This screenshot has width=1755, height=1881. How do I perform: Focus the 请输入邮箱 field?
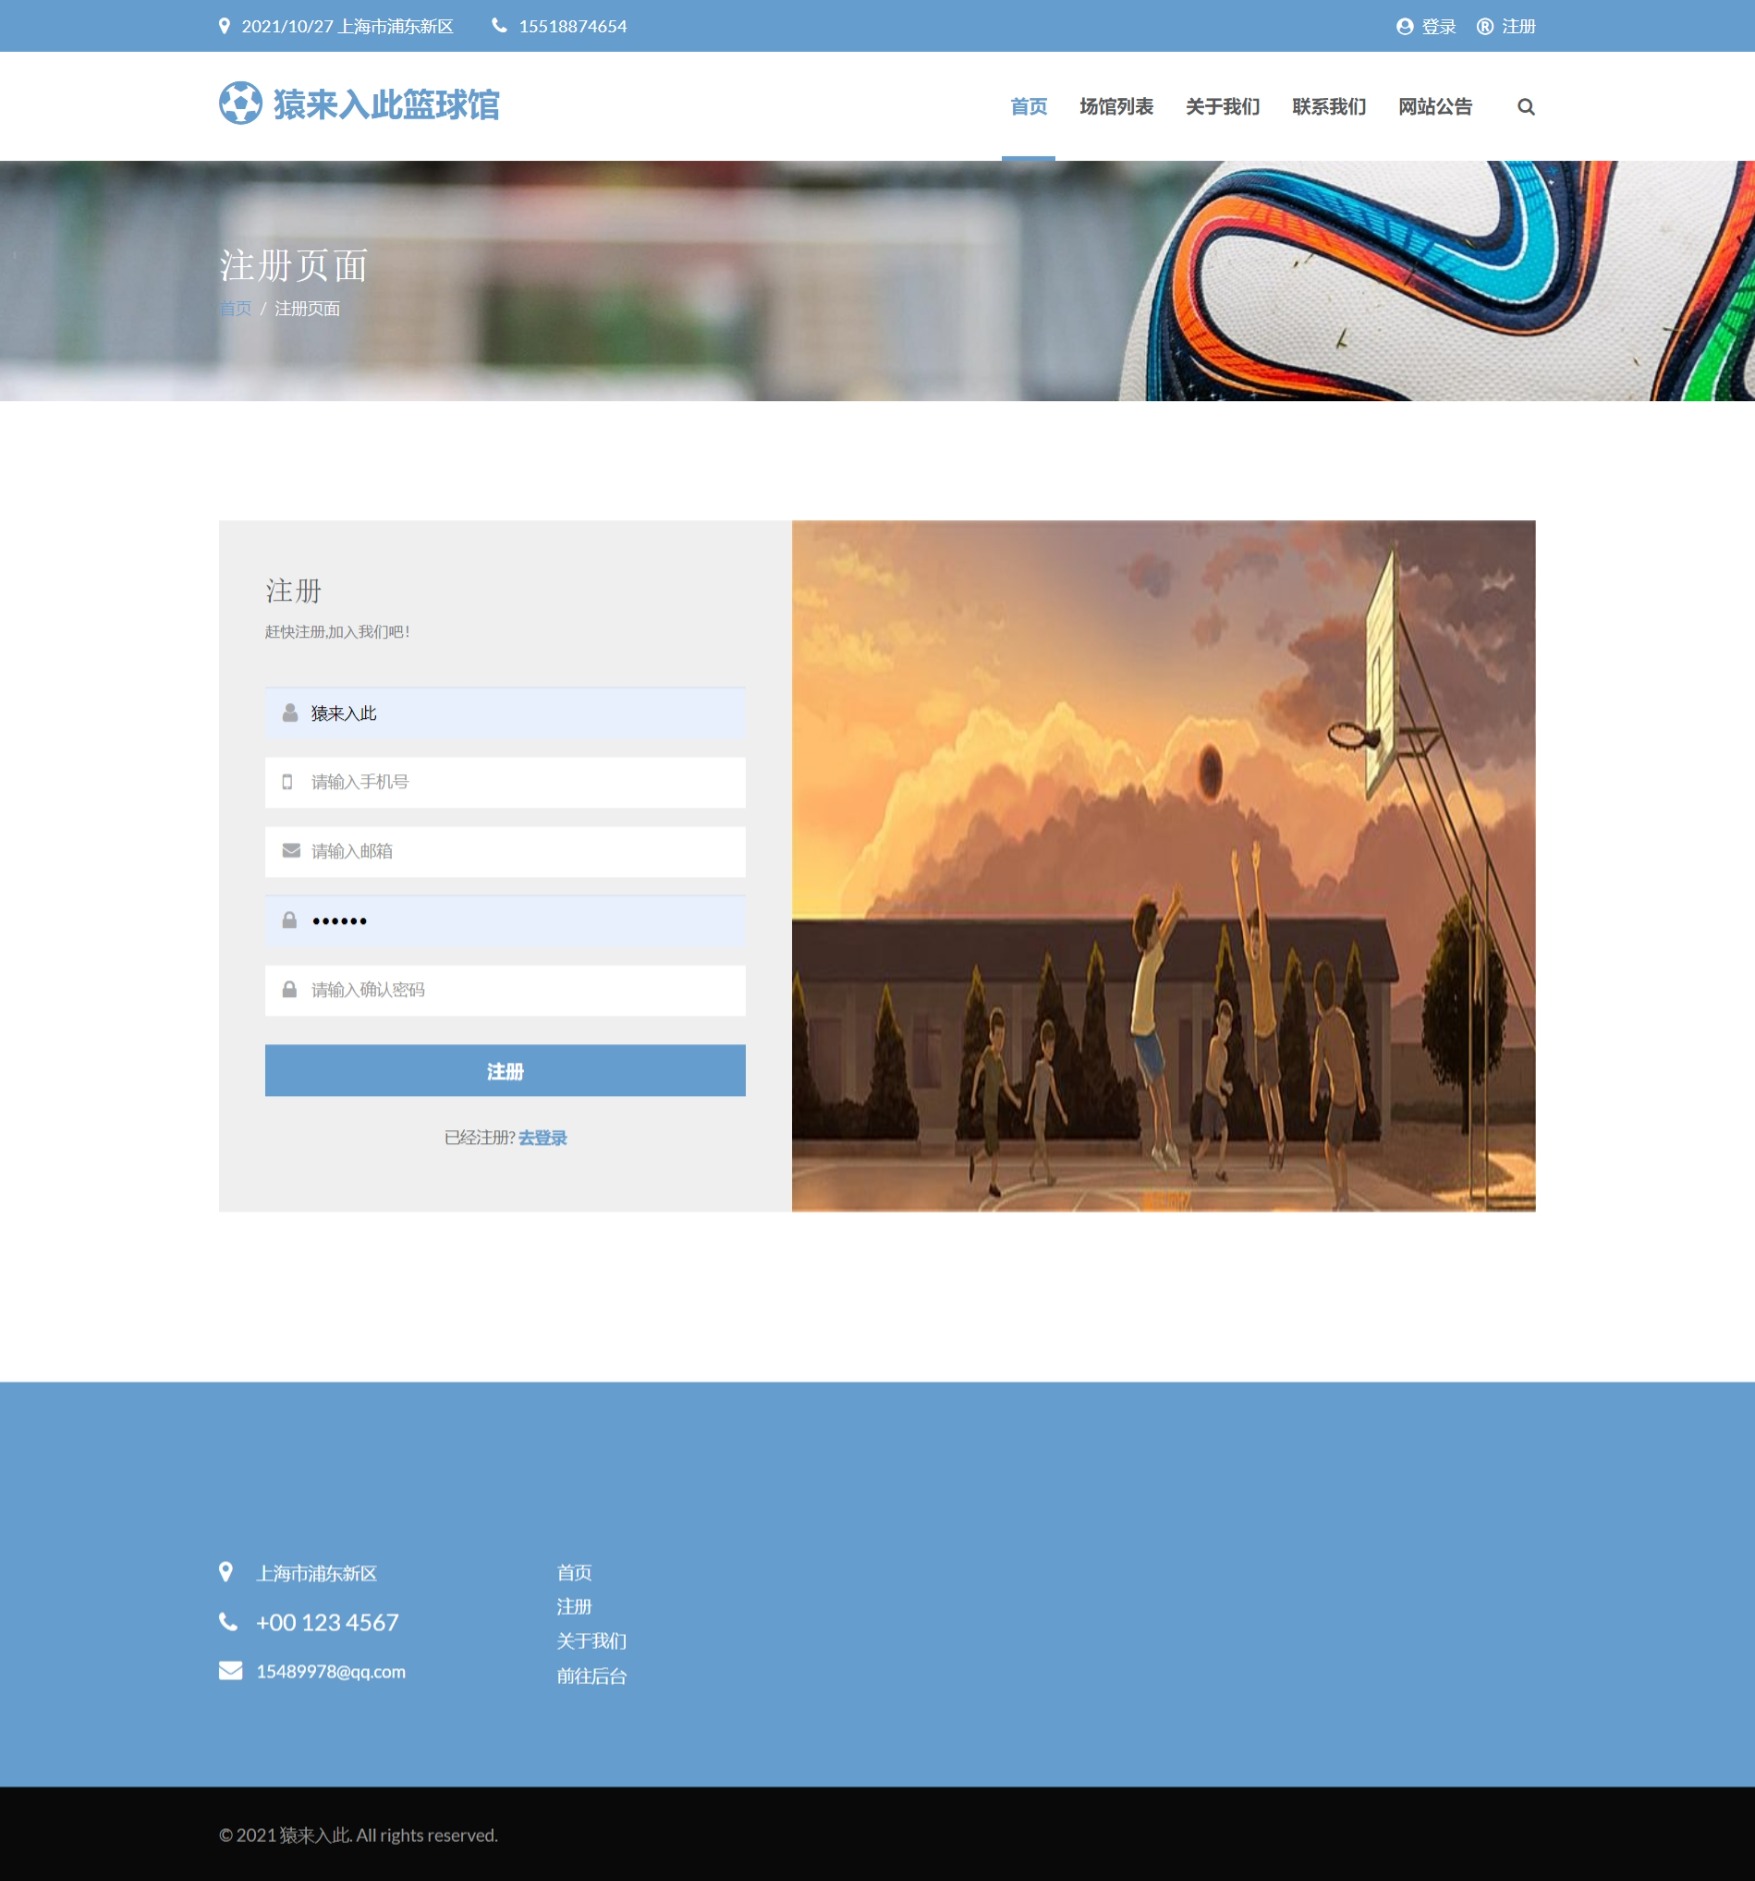pos(505,851)
